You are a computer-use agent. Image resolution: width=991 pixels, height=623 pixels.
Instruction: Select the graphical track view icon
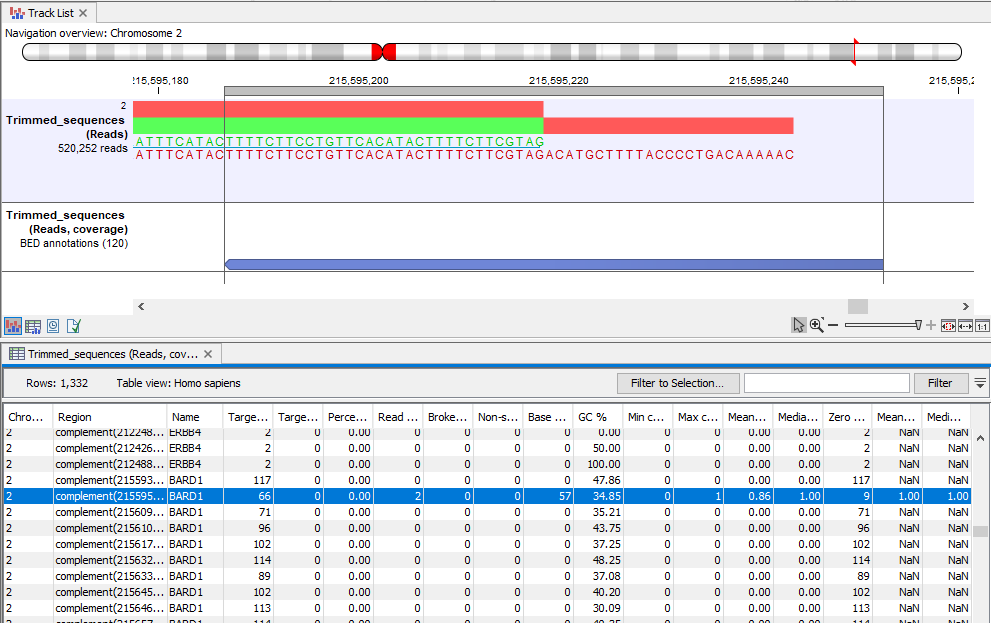click(x=13, y=325)
